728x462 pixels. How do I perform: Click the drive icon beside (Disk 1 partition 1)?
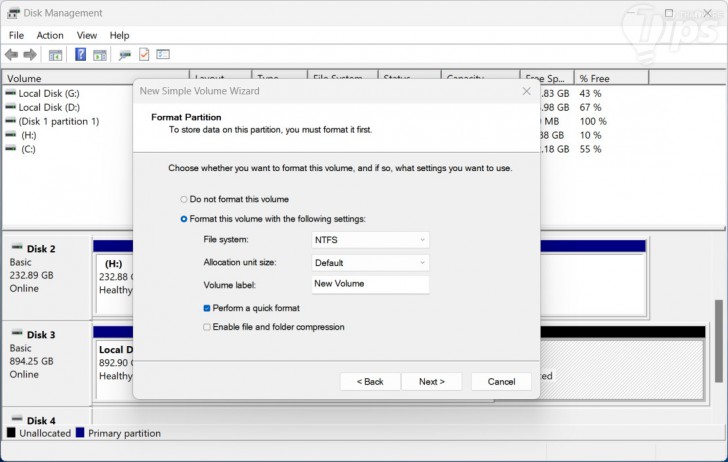[10, 121]
